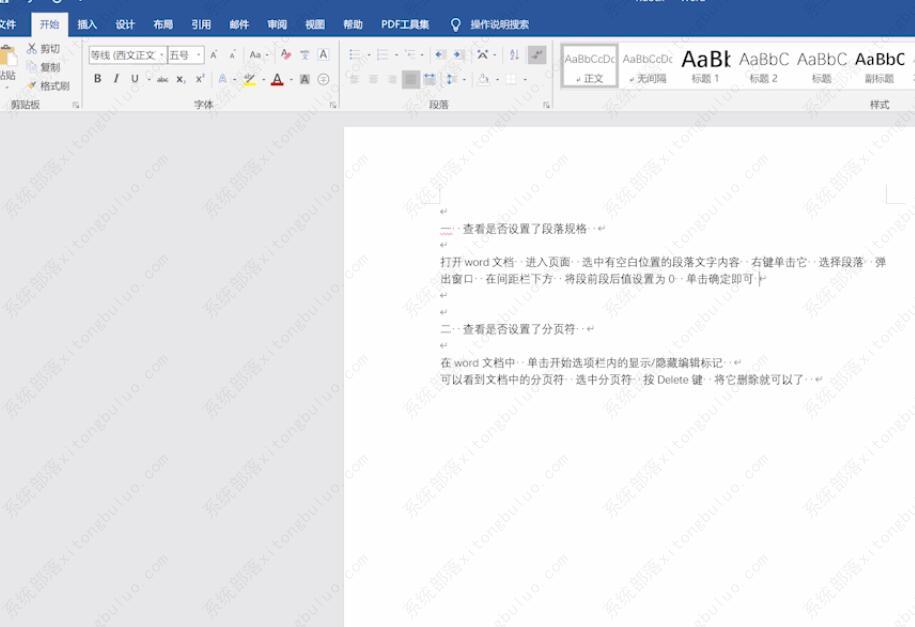
Task: Toggle Bold formatting
Action: 97,79
